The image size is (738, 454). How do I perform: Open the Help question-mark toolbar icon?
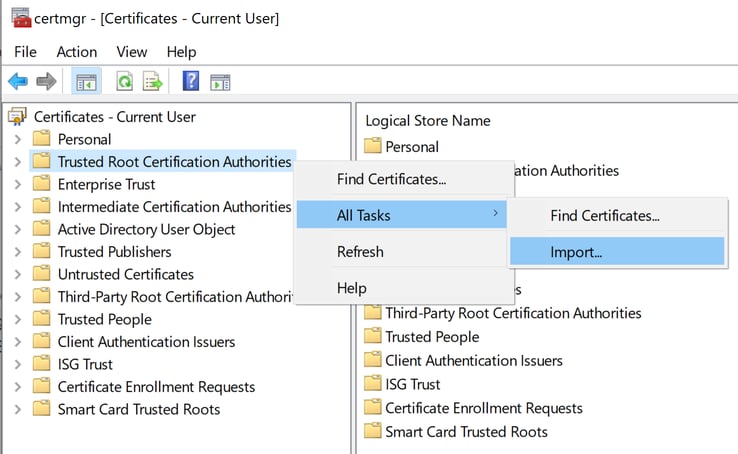[191, 81]
